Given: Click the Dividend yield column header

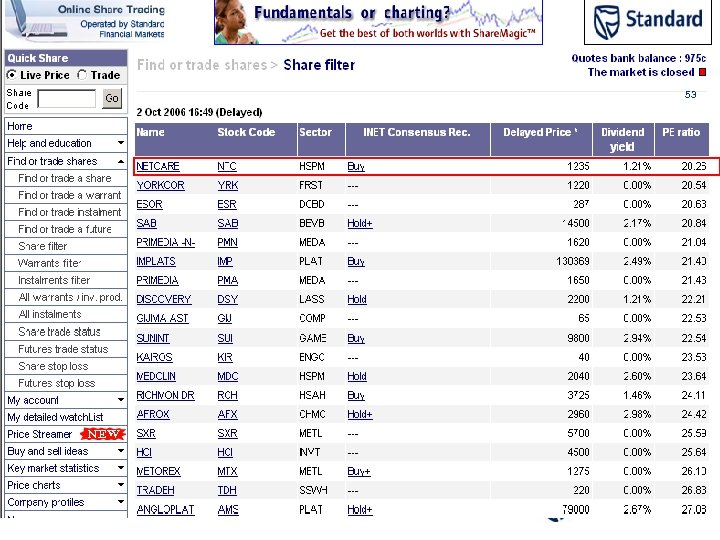Looking at the screenshot, I should (623, 139).
